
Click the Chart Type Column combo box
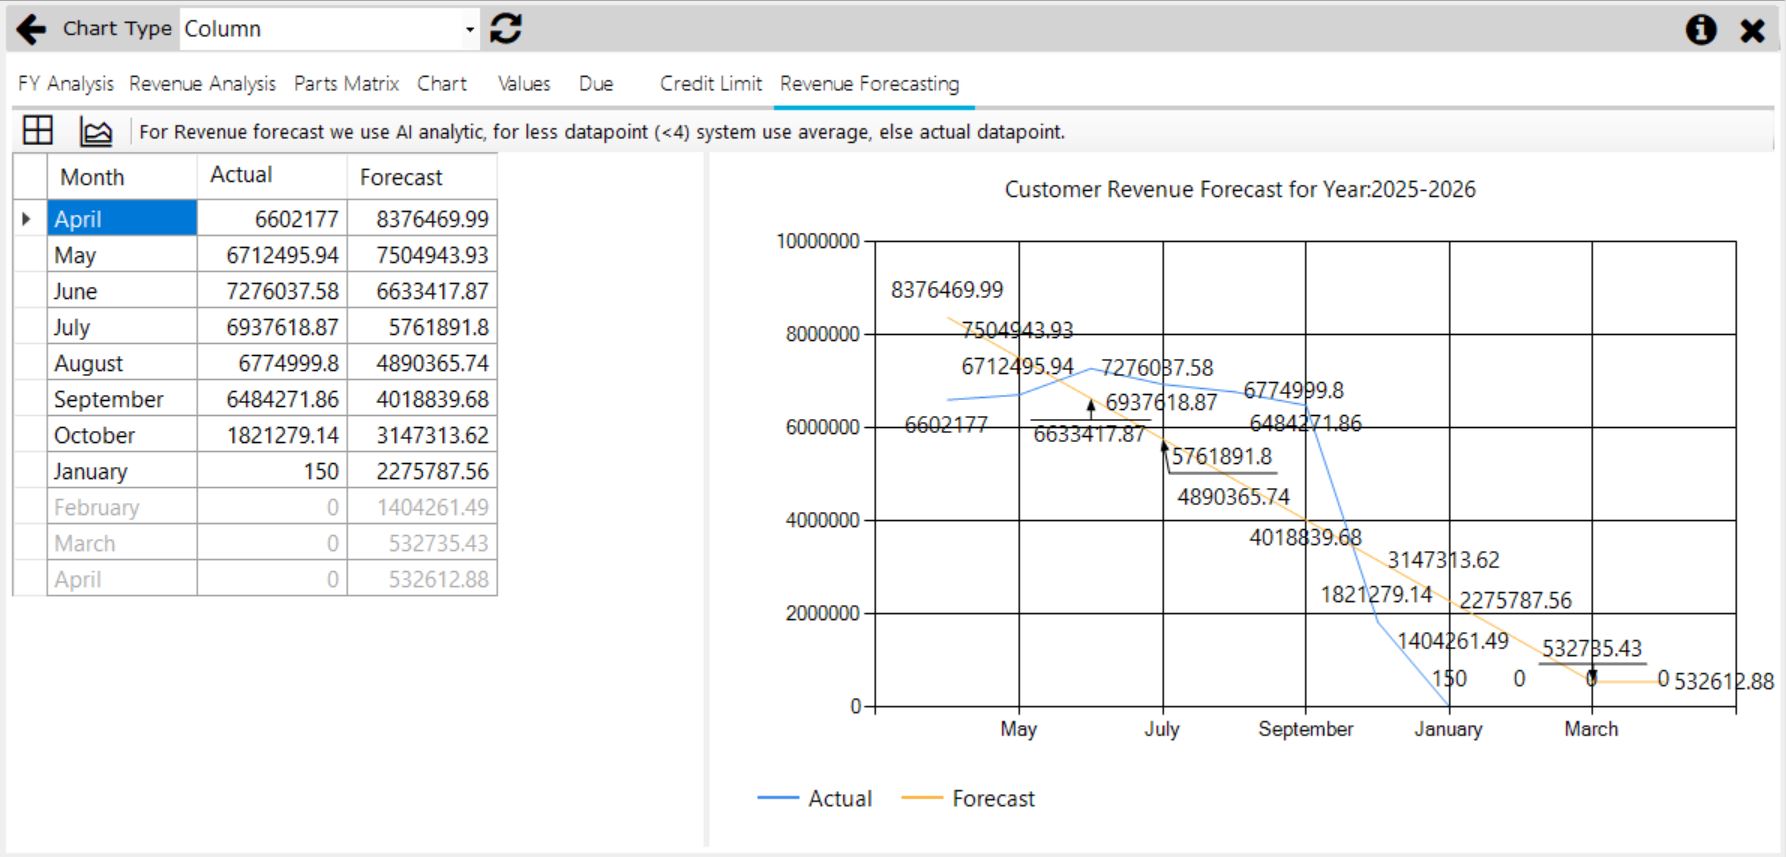[330, 29]
